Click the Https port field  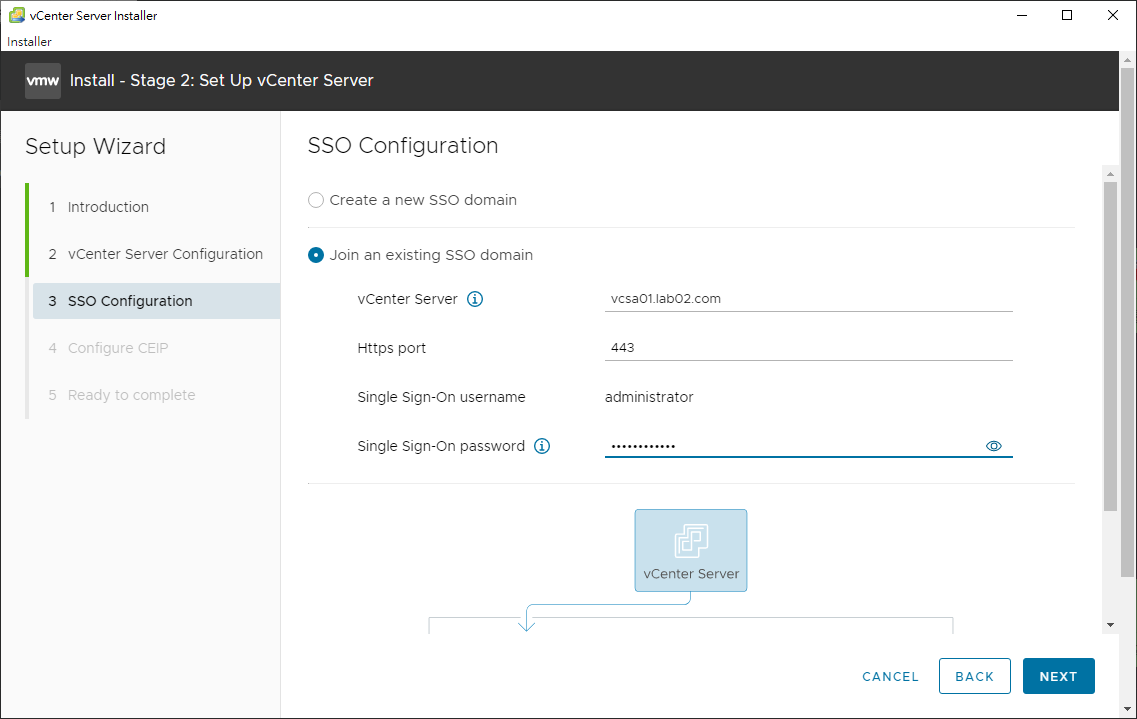(809, 347)
